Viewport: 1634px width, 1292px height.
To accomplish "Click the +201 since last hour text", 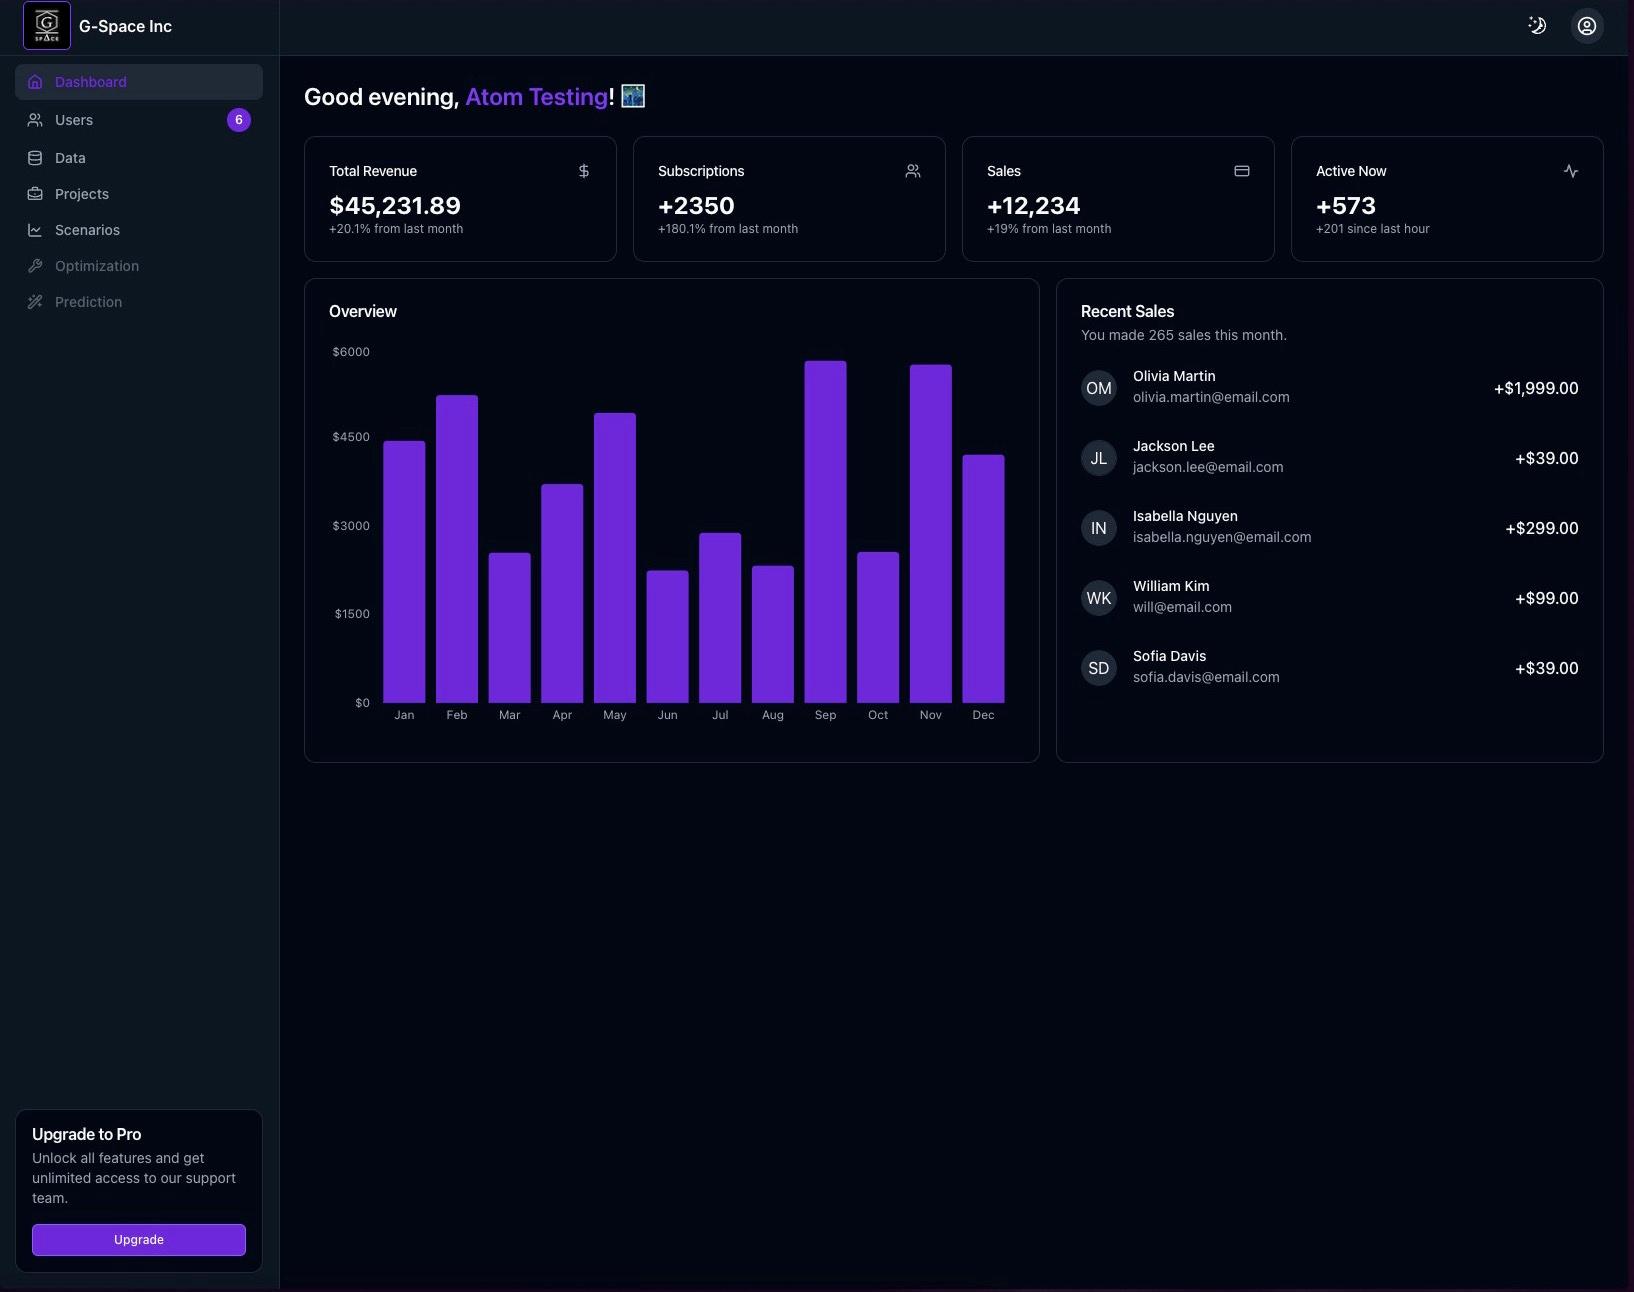I will (x=1373, y=229).
